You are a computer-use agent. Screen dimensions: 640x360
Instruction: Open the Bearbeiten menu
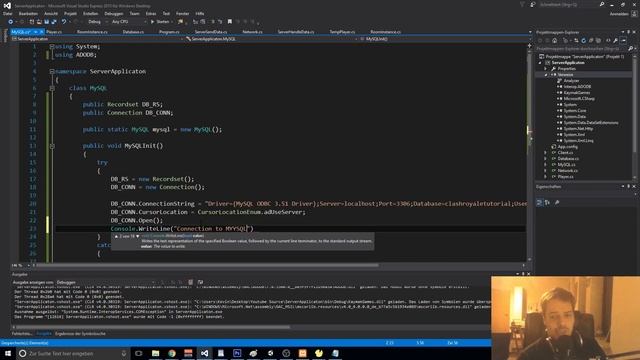click(x=28, y=13)
